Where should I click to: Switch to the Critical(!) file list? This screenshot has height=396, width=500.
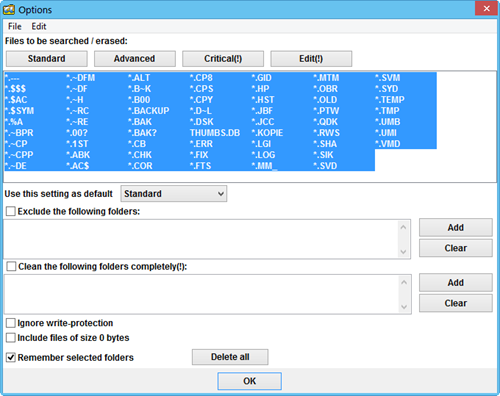click(x=223, y=59)
